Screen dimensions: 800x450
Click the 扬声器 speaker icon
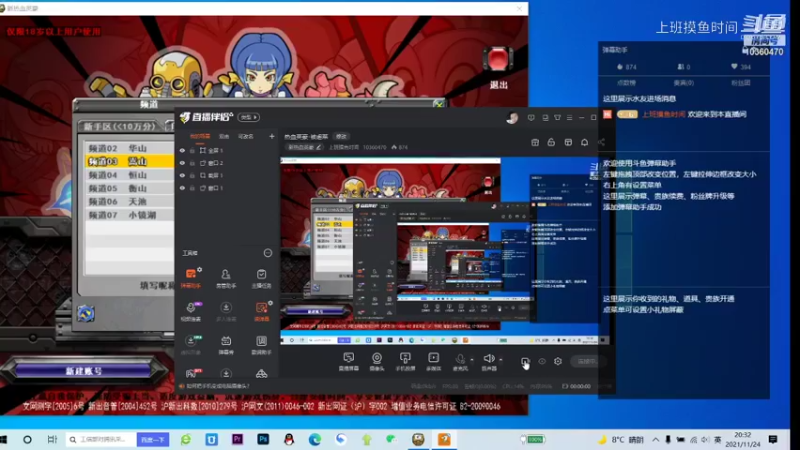[x=489, y=360]
